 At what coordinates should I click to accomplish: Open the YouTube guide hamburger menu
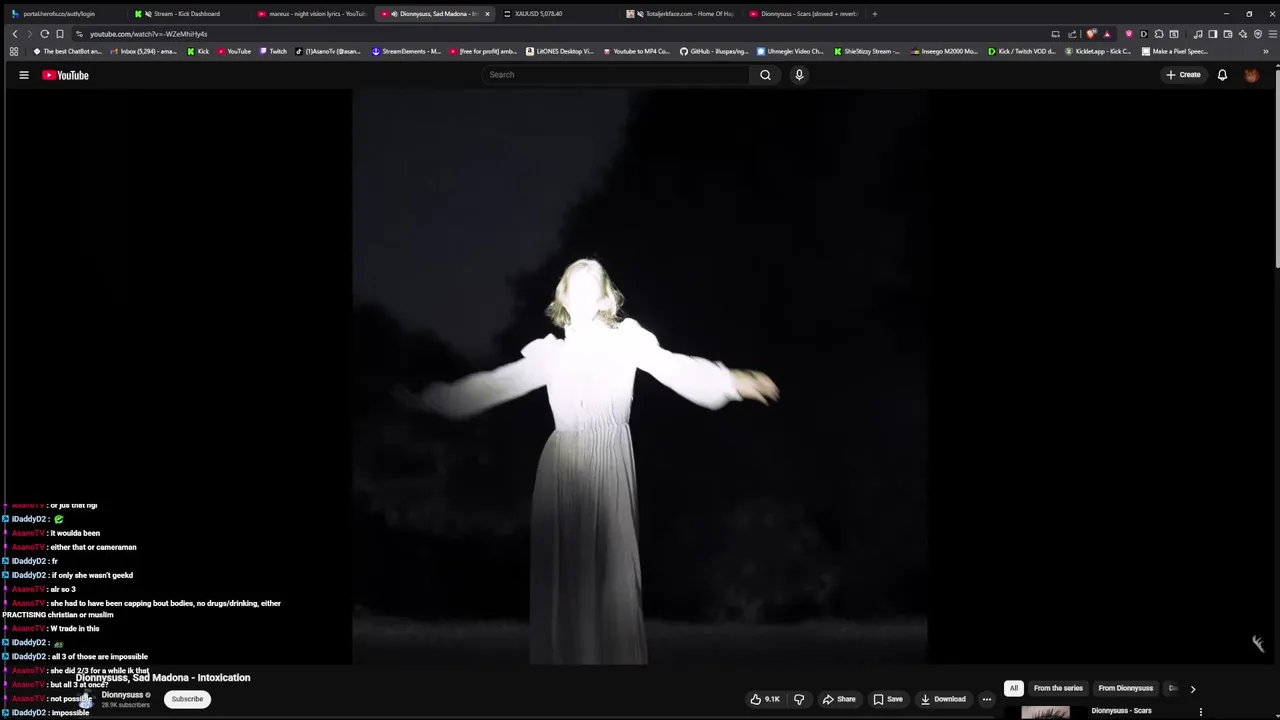pyautogui.click(x=24, y=75)
